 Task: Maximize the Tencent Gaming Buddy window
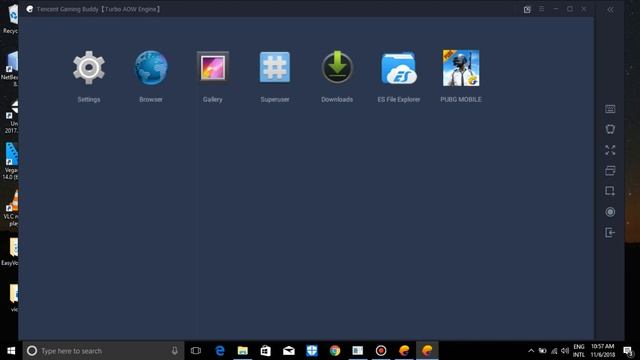tap(570, 9)
